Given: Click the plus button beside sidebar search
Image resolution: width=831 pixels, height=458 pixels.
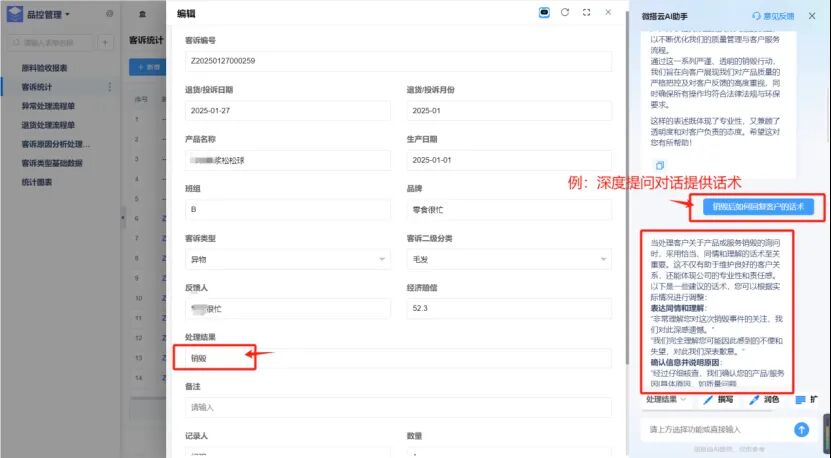Looking at the screenshot, I should click(105, 42).
